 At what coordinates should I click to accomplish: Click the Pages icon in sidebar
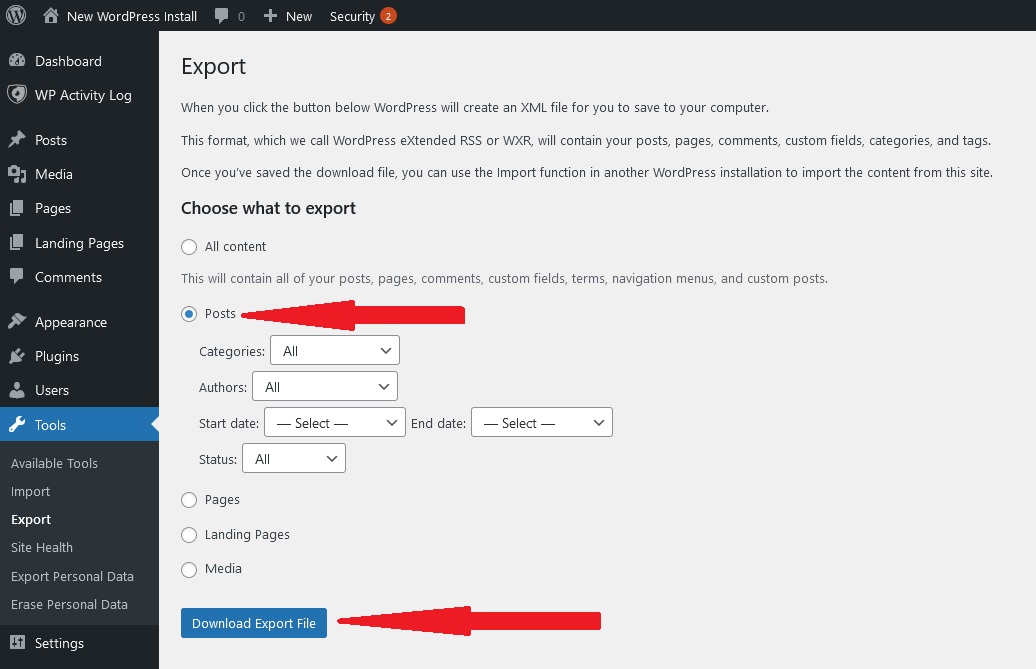[17, 208]
